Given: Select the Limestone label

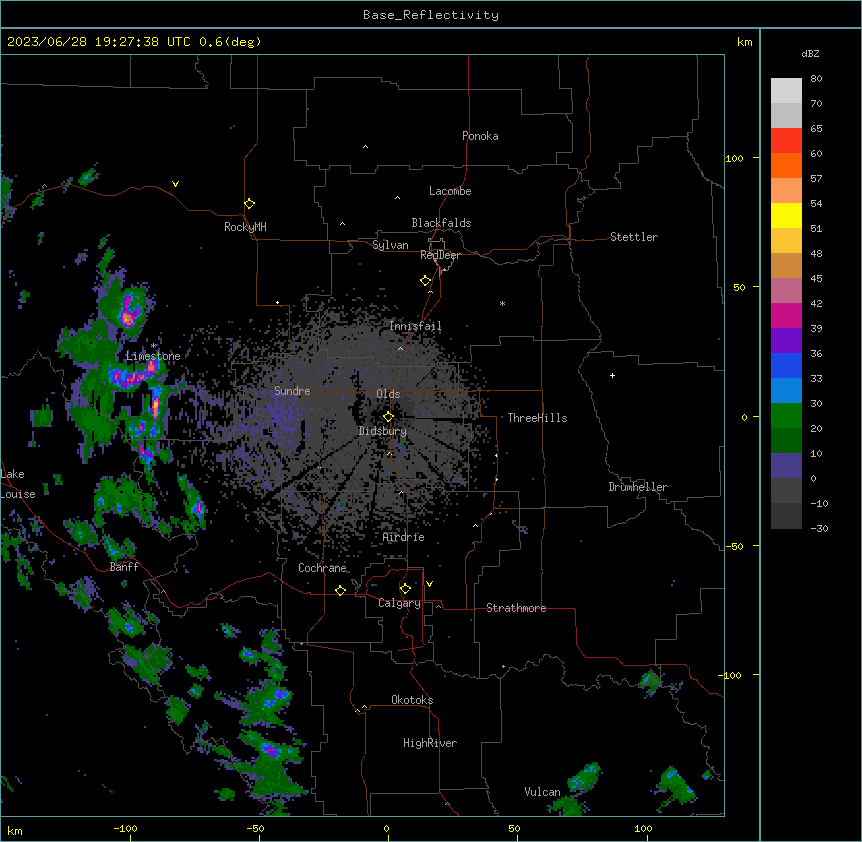Looking at the screenshot, I should click(153, 356).
